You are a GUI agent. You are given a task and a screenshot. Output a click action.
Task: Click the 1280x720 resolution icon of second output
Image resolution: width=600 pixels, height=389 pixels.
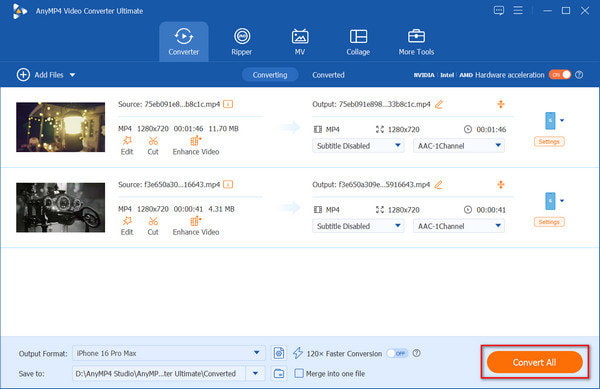[380, 210]
